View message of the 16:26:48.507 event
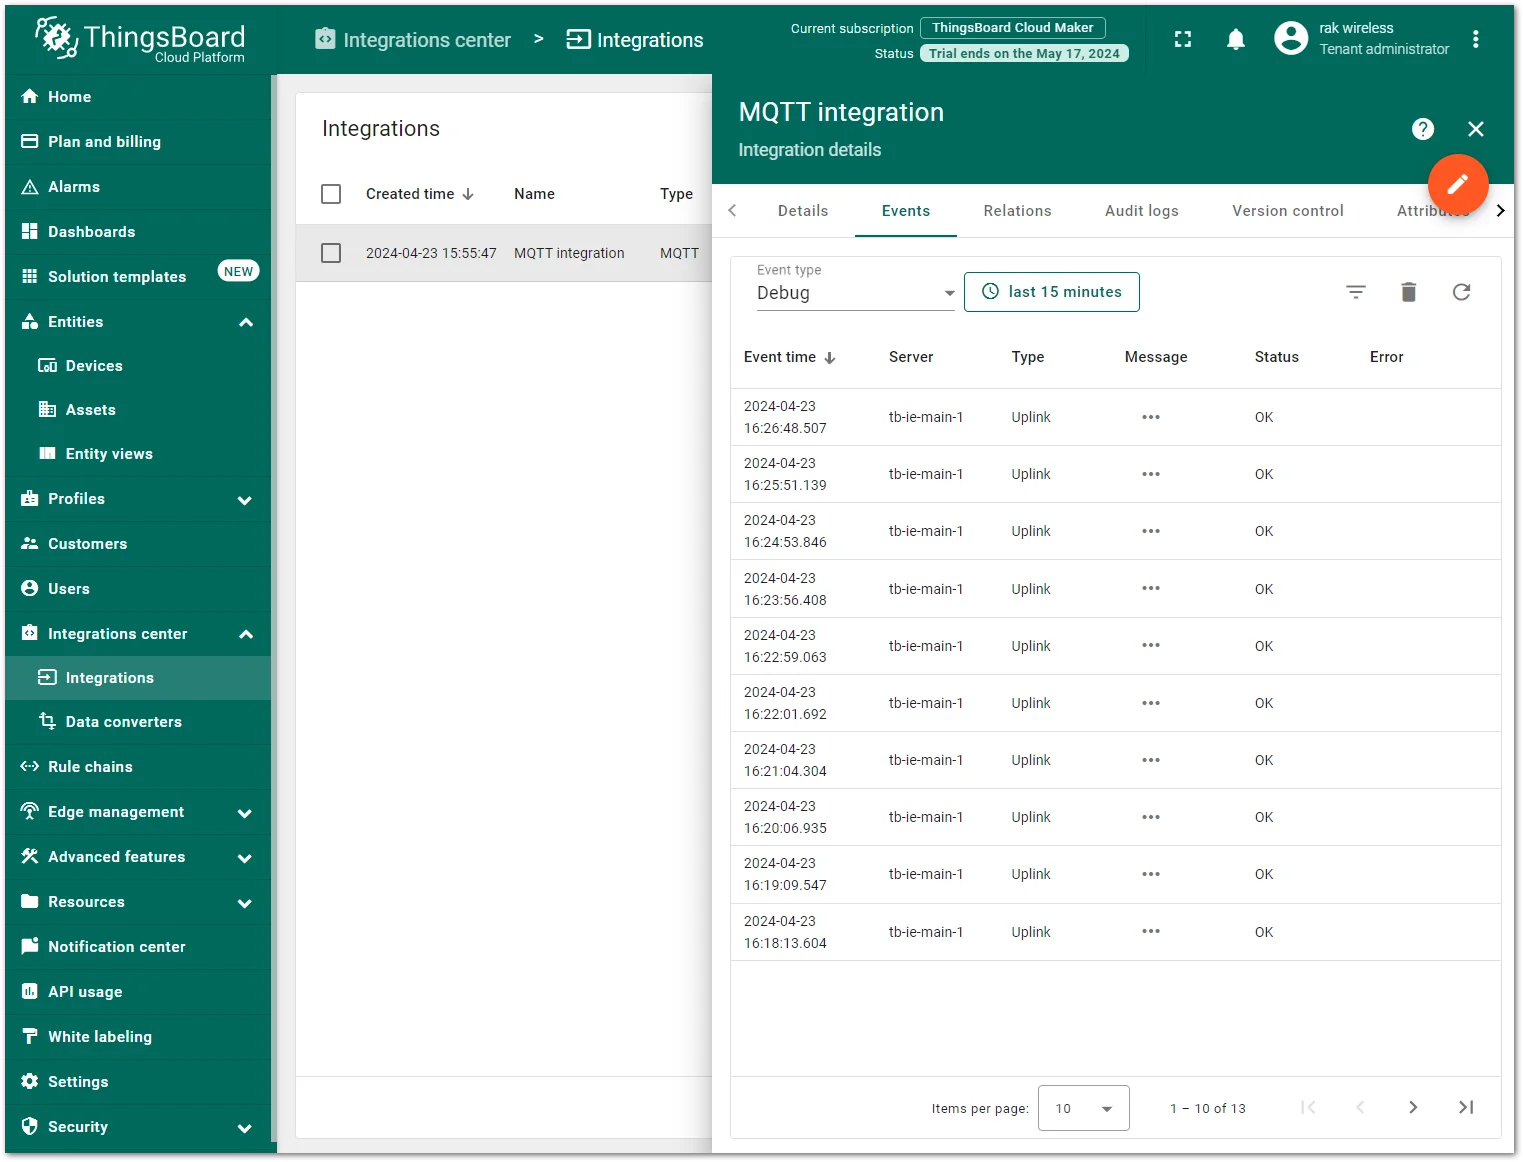Image resolution: width=1523 pixels, height=1162 pixels. [1151, 417]
